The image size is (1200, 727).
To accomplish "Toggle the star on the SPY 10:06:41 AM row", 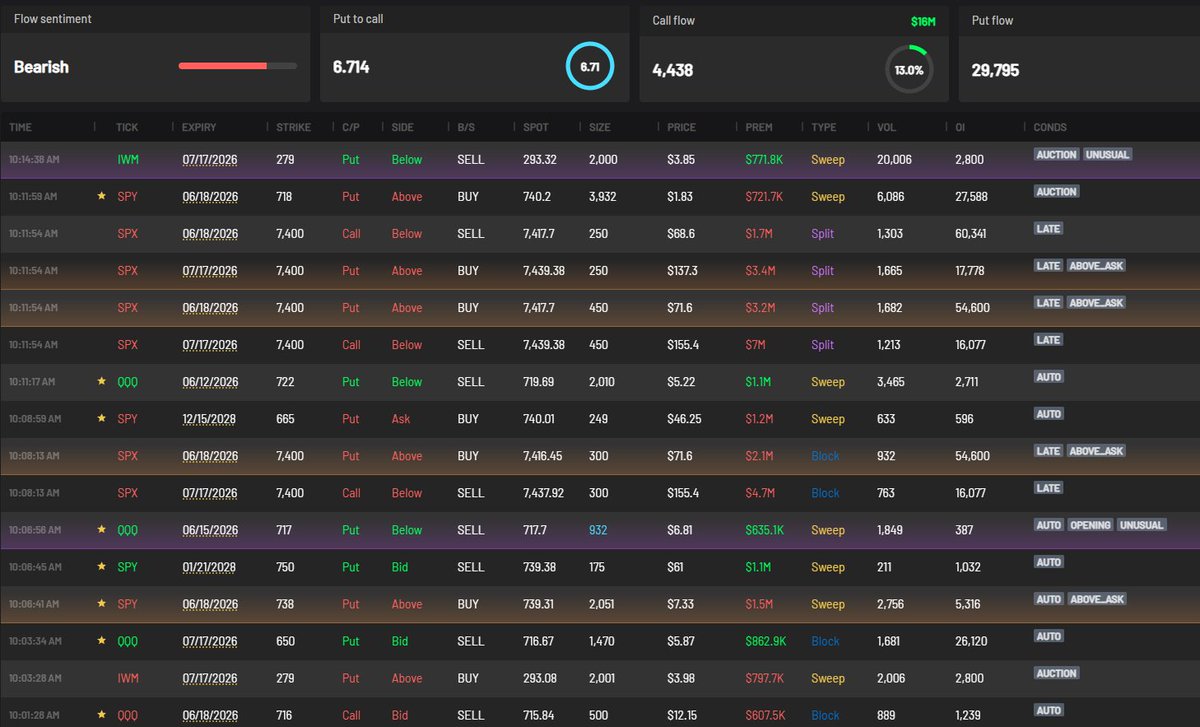I will point(101,604).
